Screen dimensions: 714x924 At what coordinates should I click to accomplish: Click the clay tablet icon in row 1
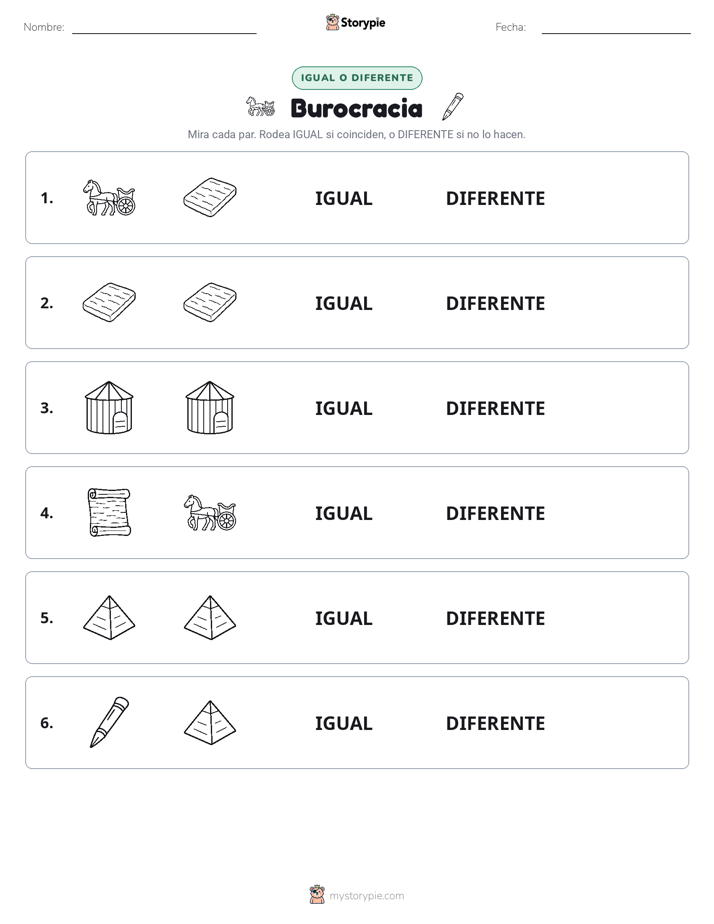210,197
